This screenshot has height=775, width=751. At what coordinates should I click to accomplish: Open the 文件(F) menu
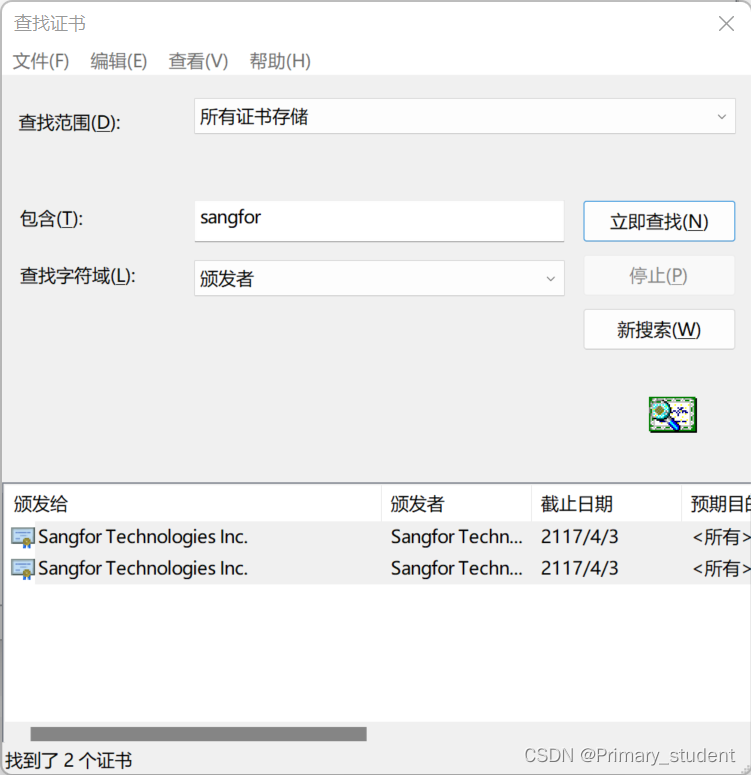click(41, 61)
